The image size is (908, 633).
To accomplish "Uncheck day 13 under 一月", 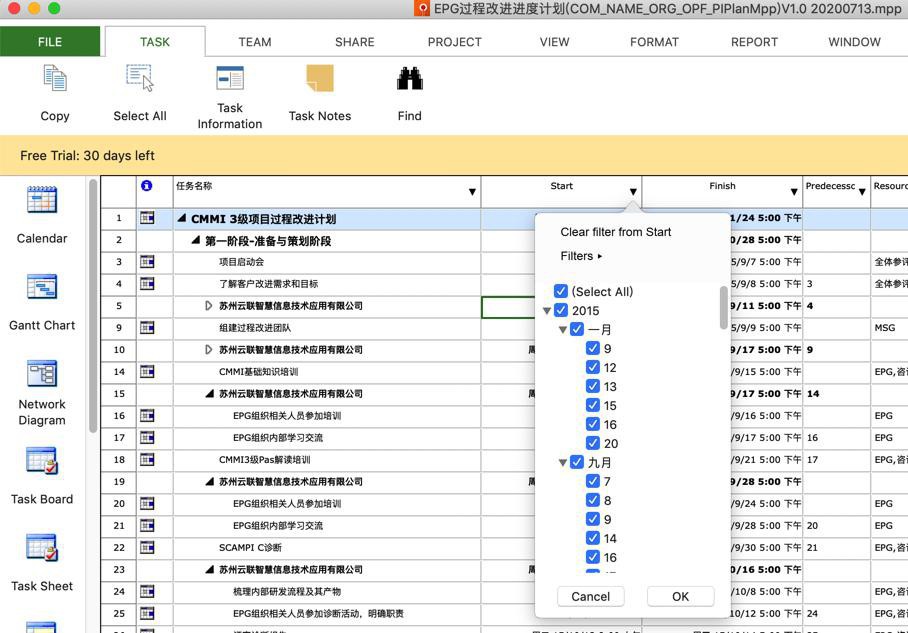I will pos(592,386).
